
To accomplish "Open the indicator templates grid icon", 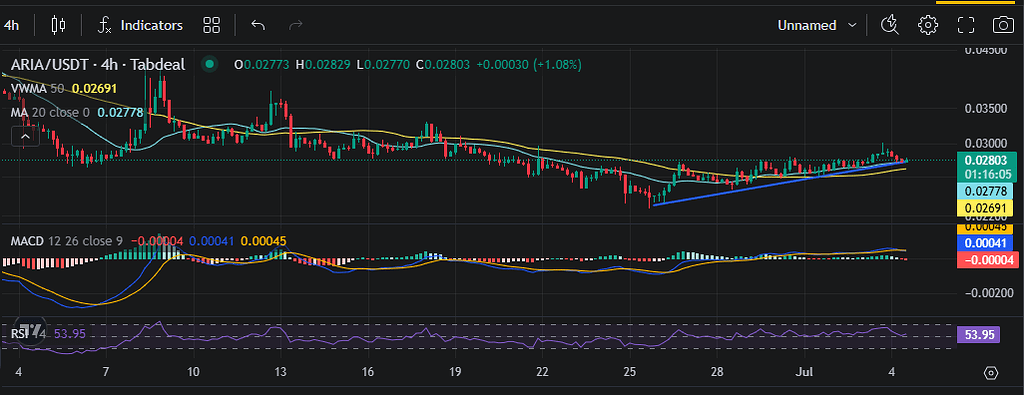I will tap(212, 25).
